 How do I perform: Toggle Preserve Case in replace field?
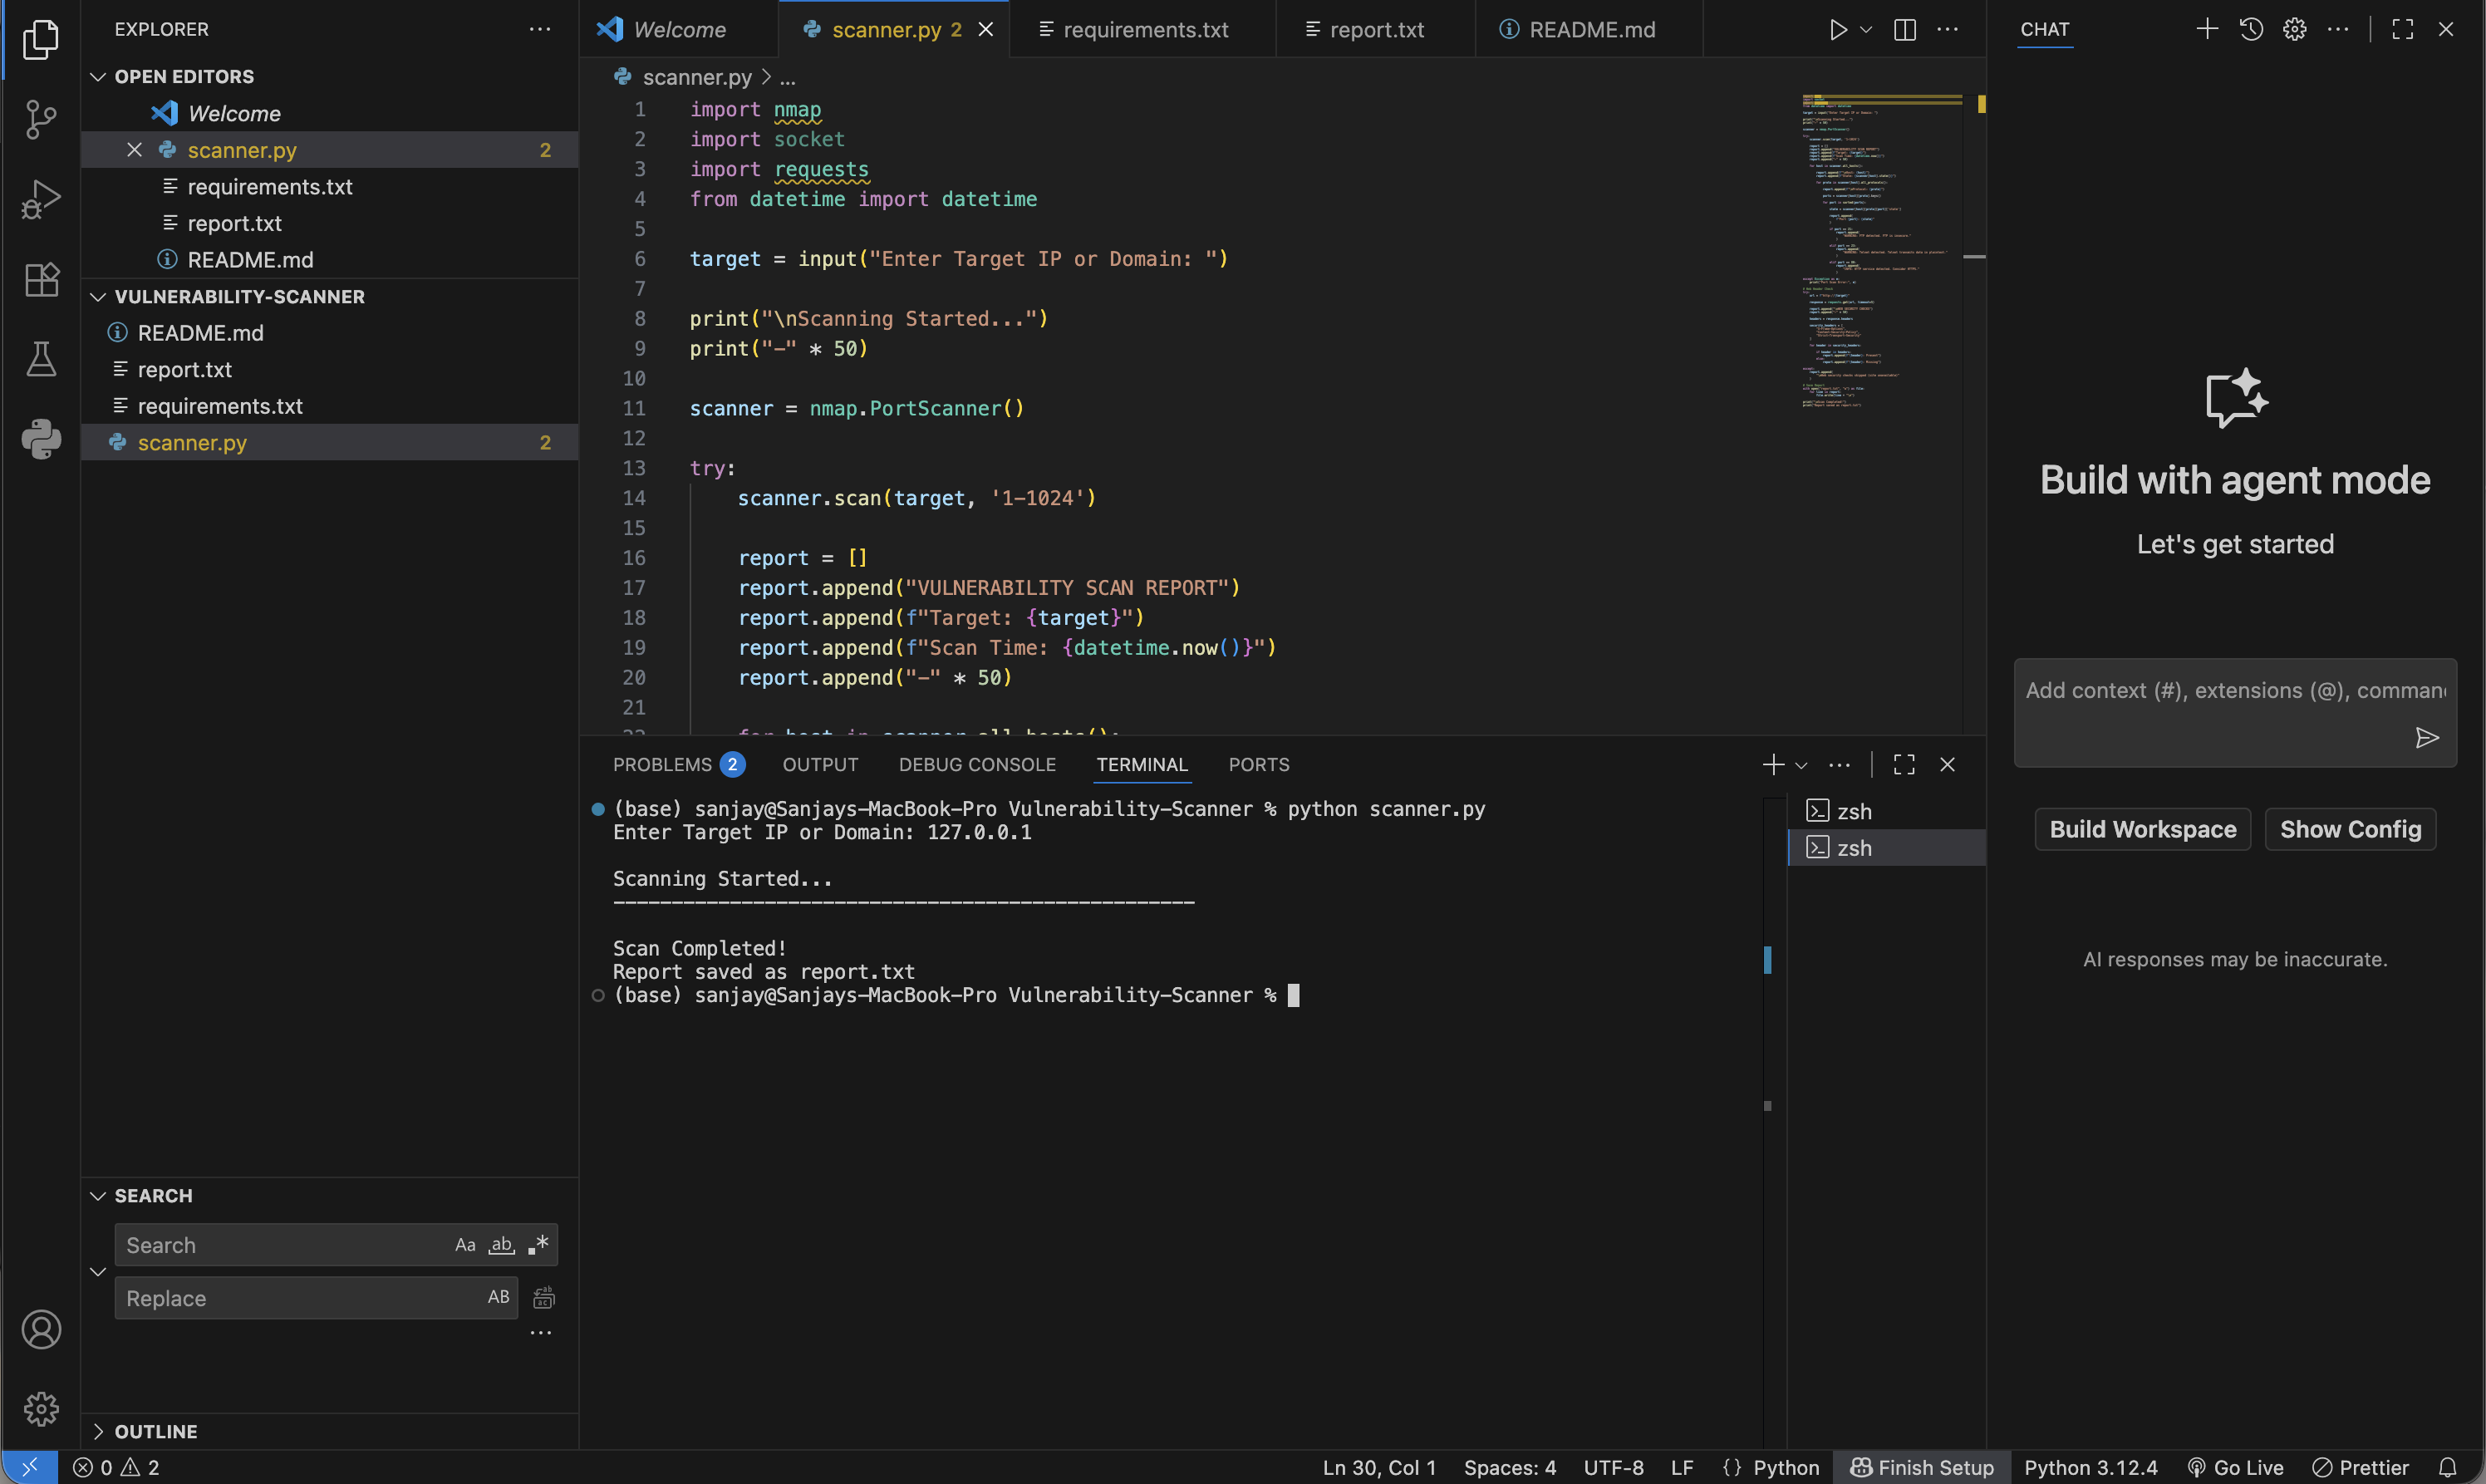click(498, 1297)
